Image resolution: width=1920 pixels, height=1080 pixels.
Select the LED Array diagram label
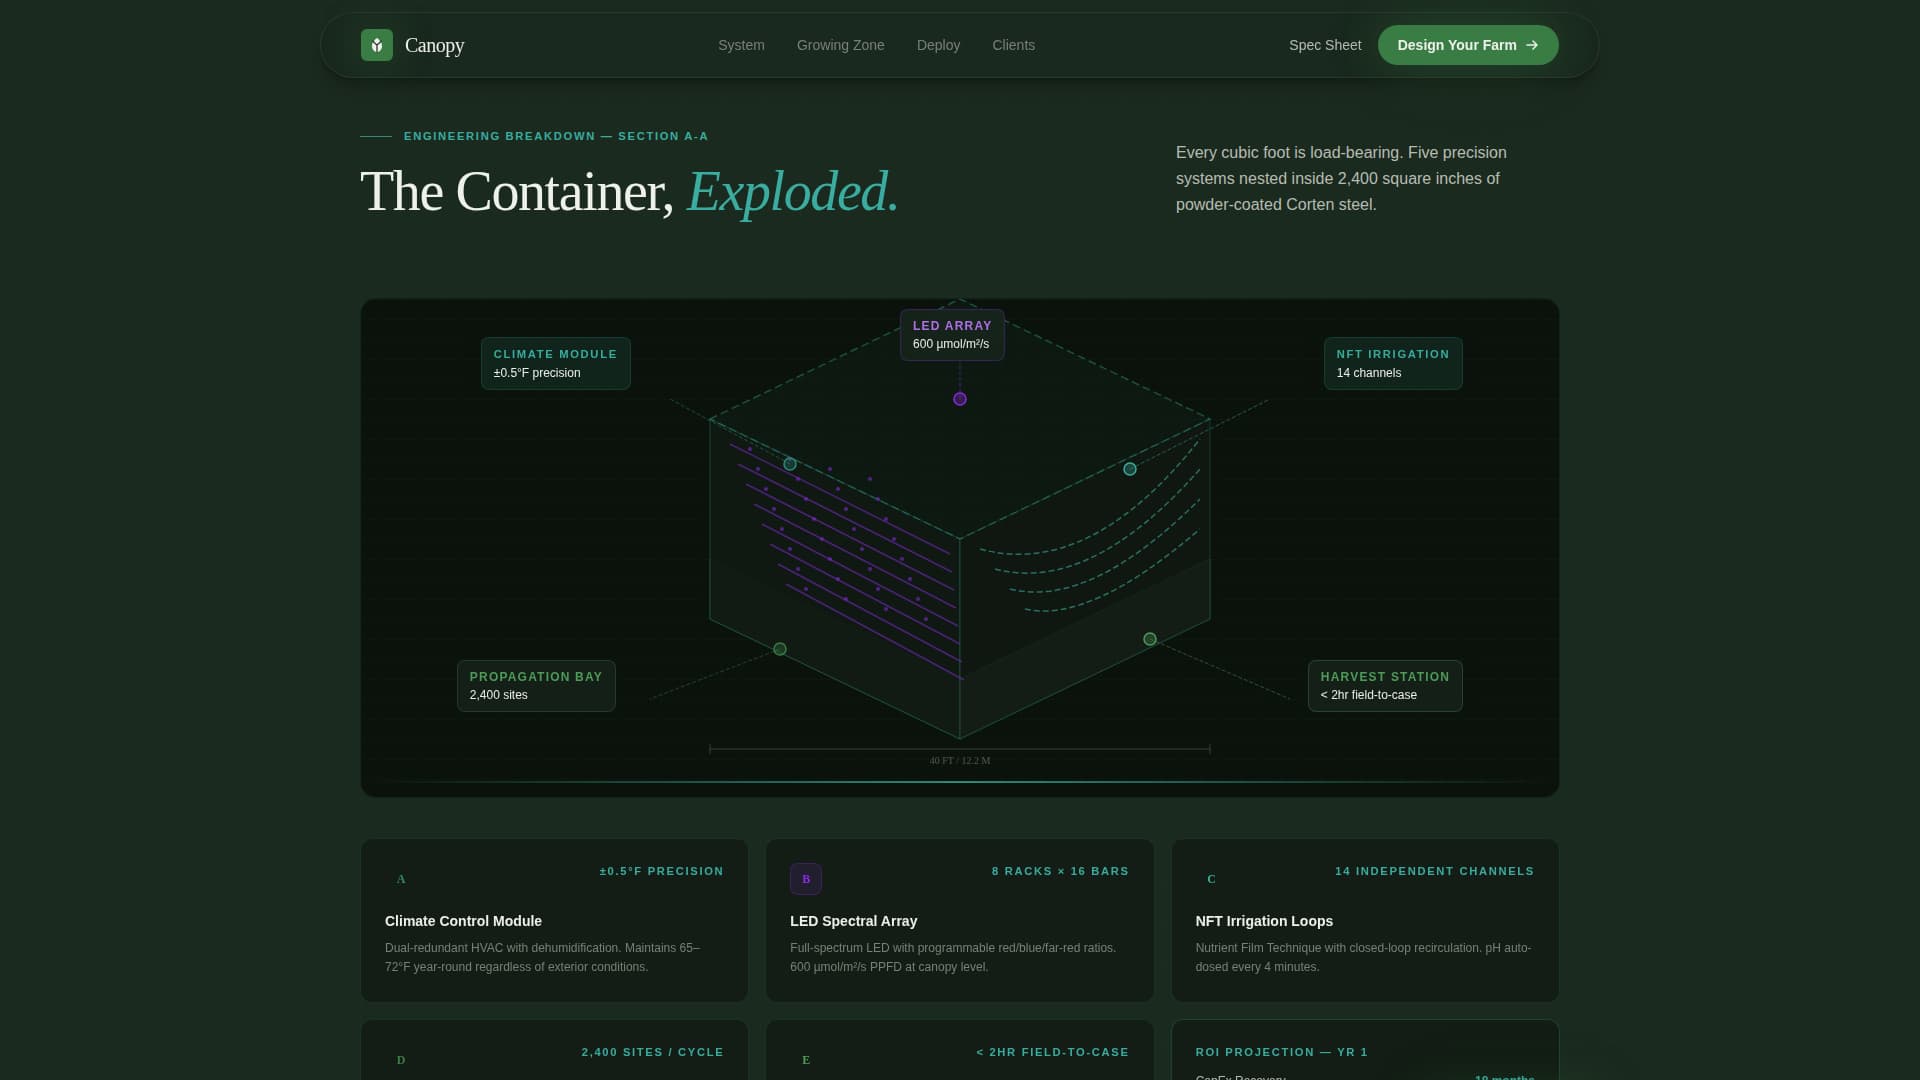(x=952, y=335)
